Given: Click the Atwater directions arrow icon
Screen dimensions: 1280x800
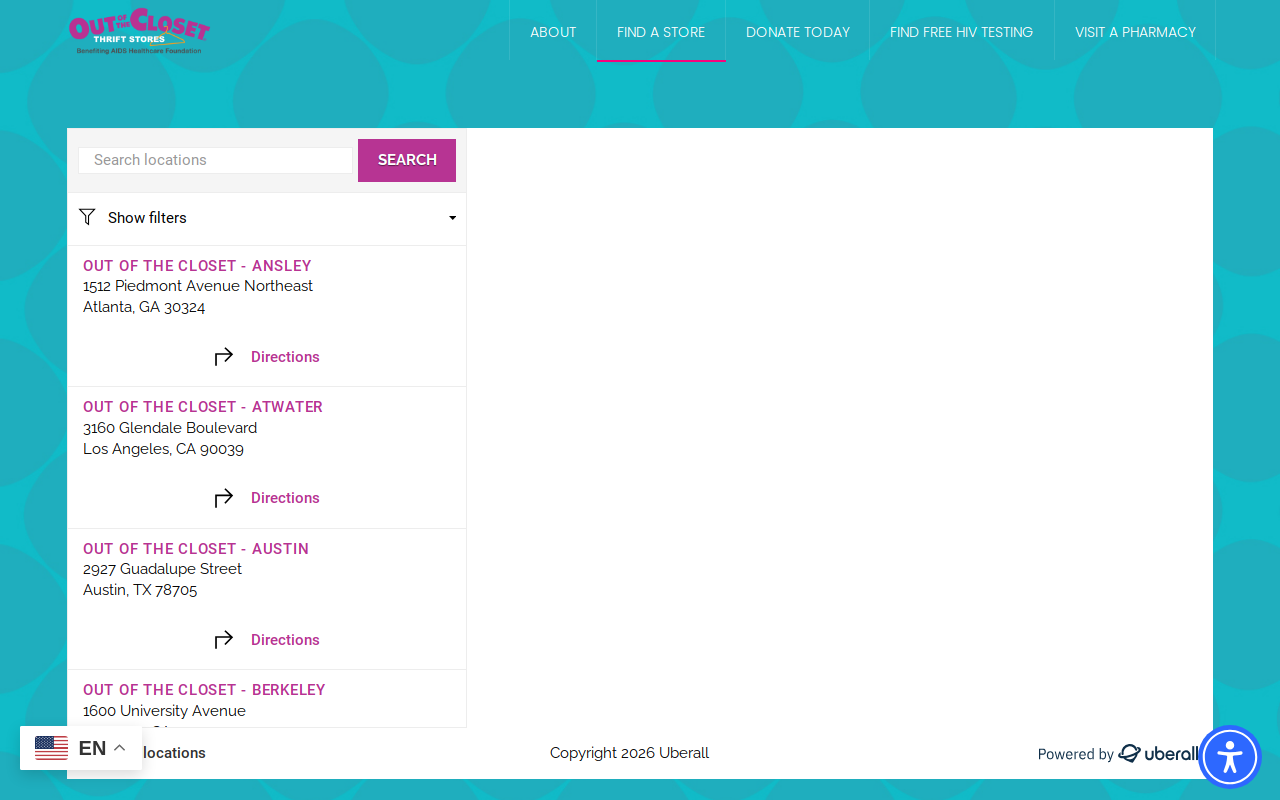Looking at the screenshot, I should click(x=224, y=497).
